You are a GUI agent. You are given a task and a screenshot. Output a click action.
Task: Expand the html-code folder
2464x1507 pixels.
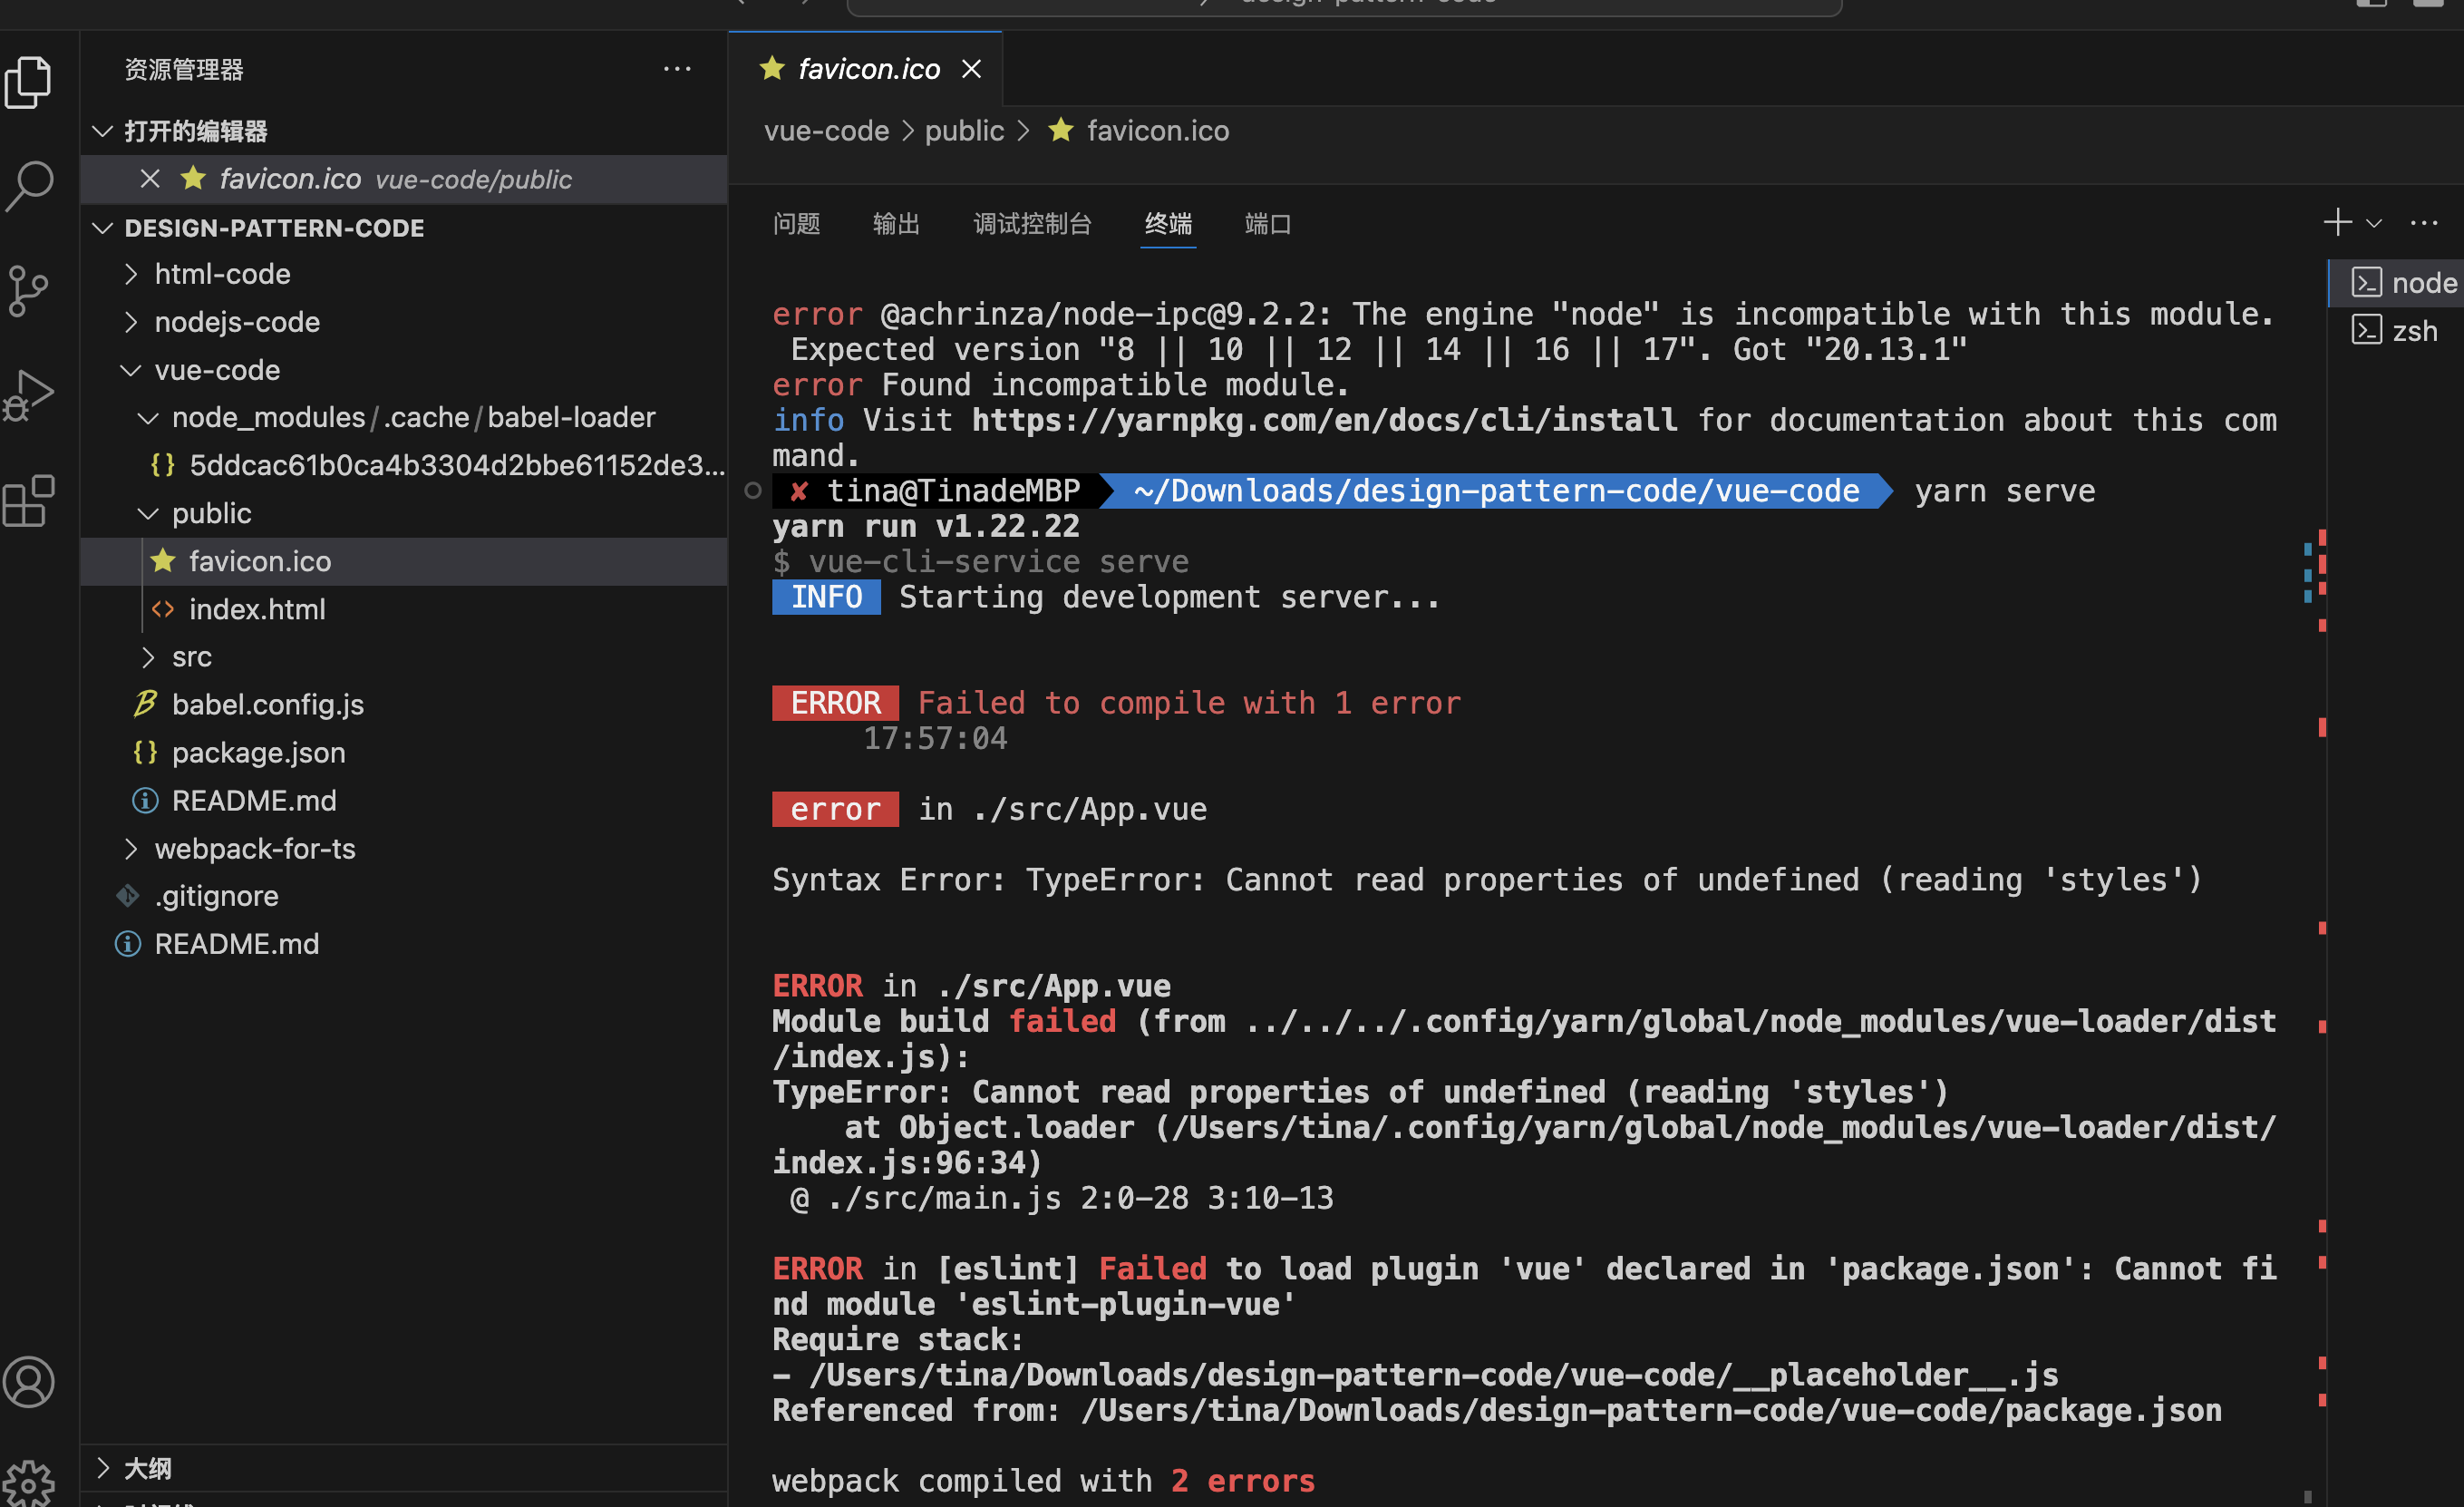[131, 274]
